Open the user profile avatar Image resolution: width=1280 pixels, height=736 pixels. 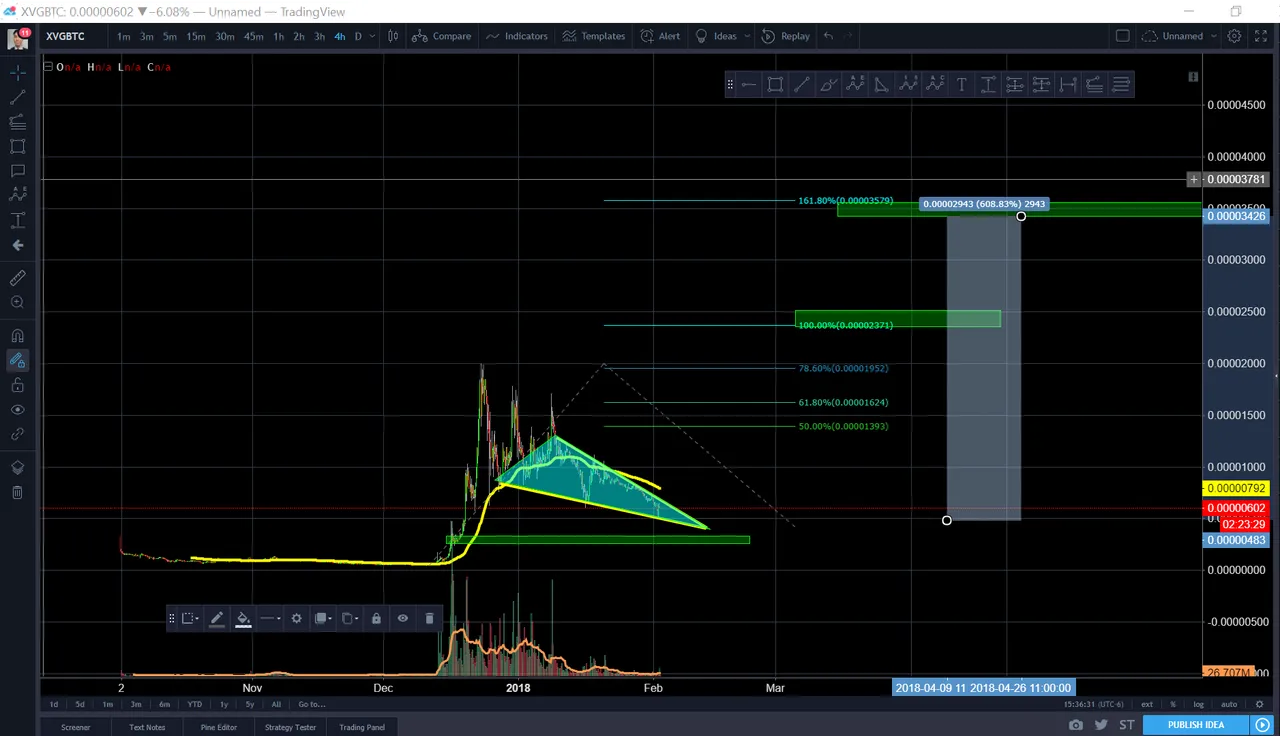(x=17, y=39)
